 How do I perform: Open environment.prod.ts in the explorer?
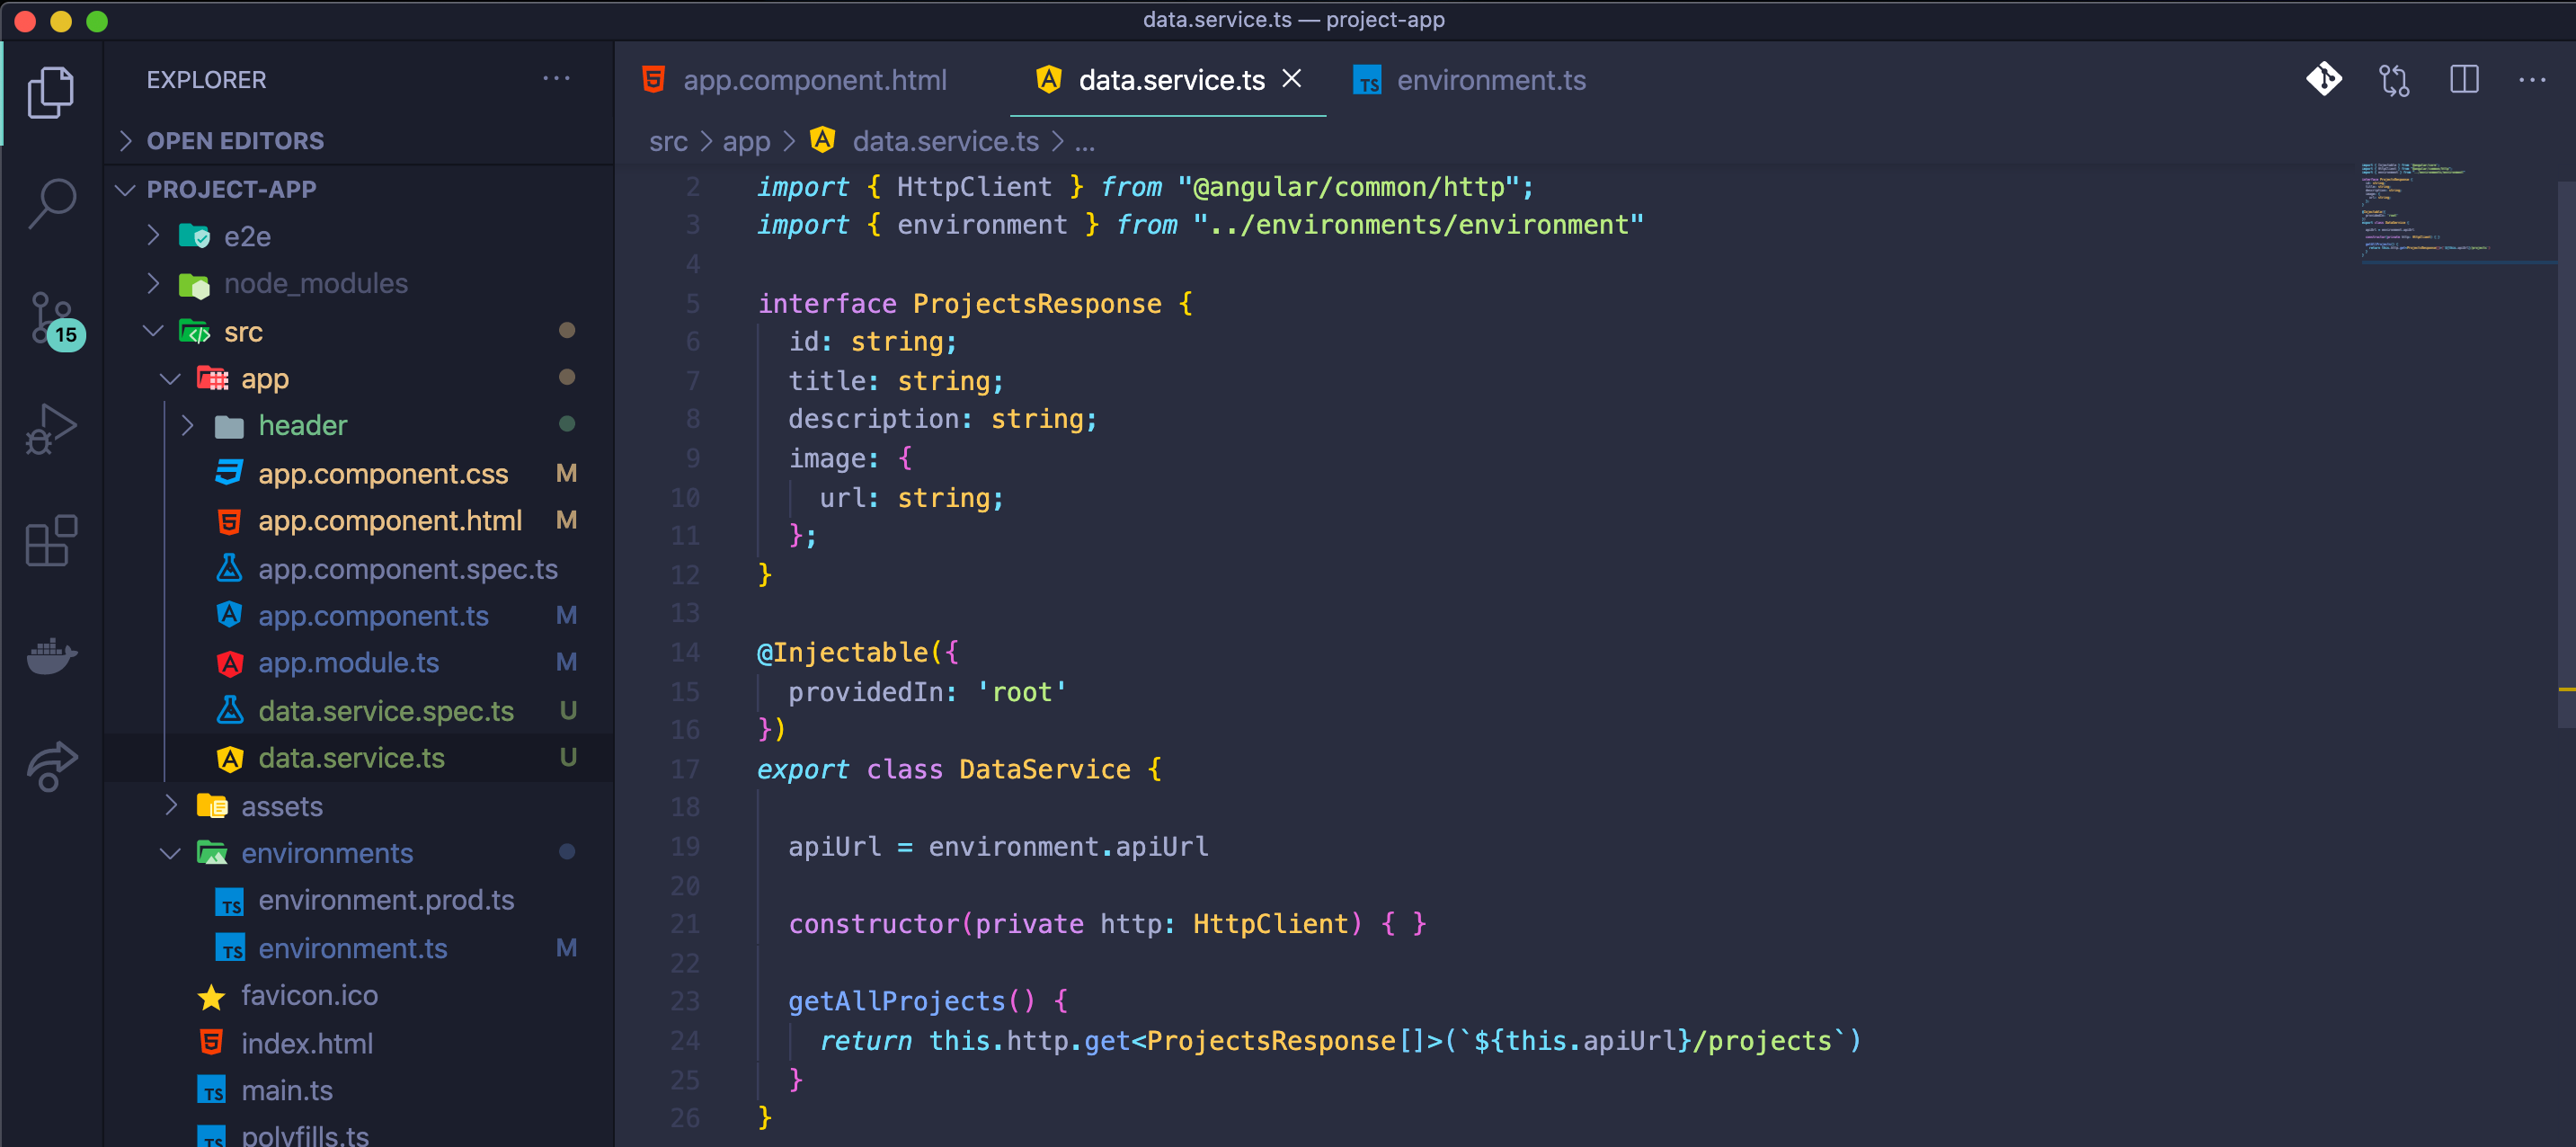click(x=386, y=901)
